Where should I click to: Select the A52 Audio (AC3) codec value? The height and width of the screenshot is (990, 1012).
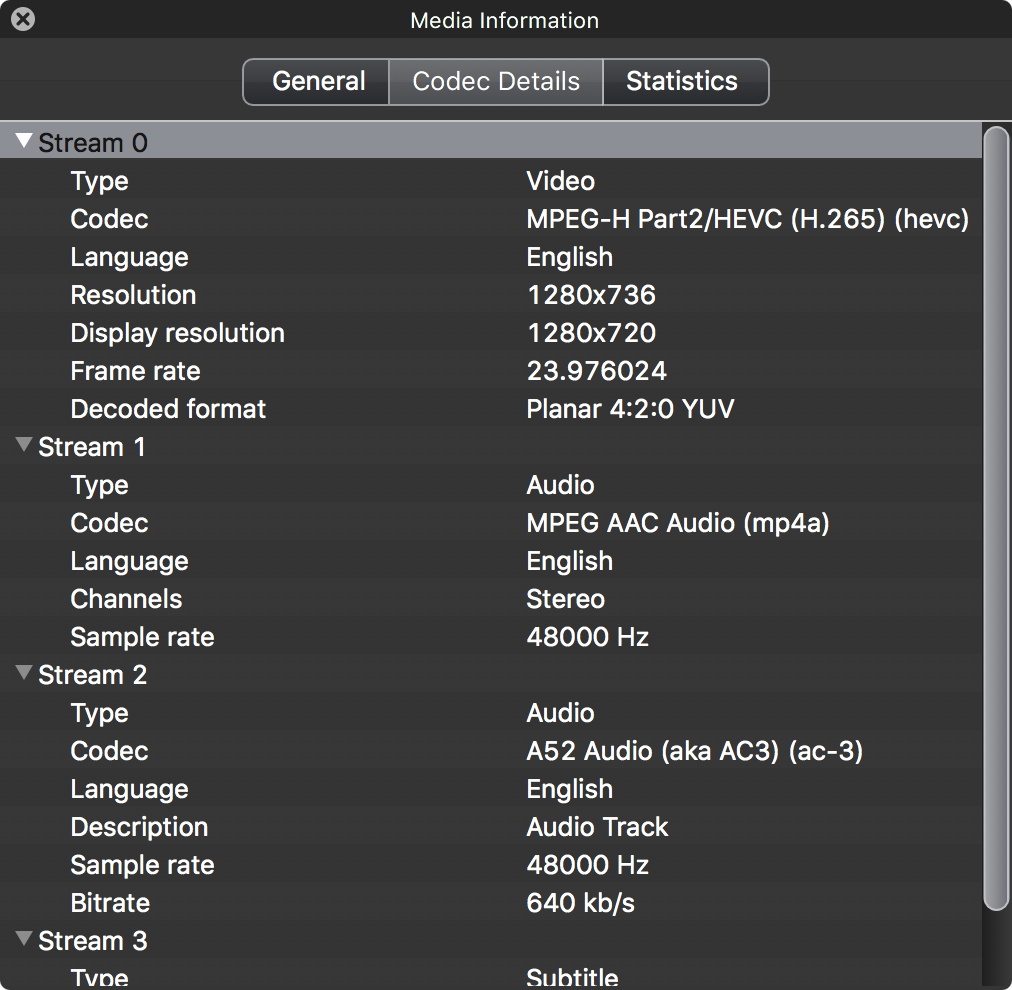pos(694,751)
